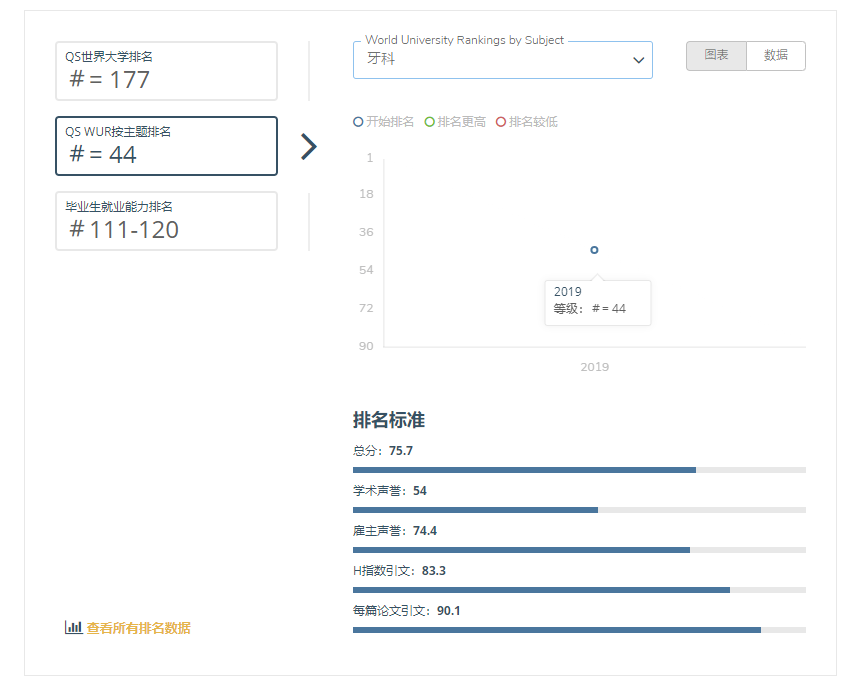The height and width of the screenshot is (676, 846).
Task: Click the 每篇论文引文 90.1 progress bar
Action: click(x=579, y=629)
